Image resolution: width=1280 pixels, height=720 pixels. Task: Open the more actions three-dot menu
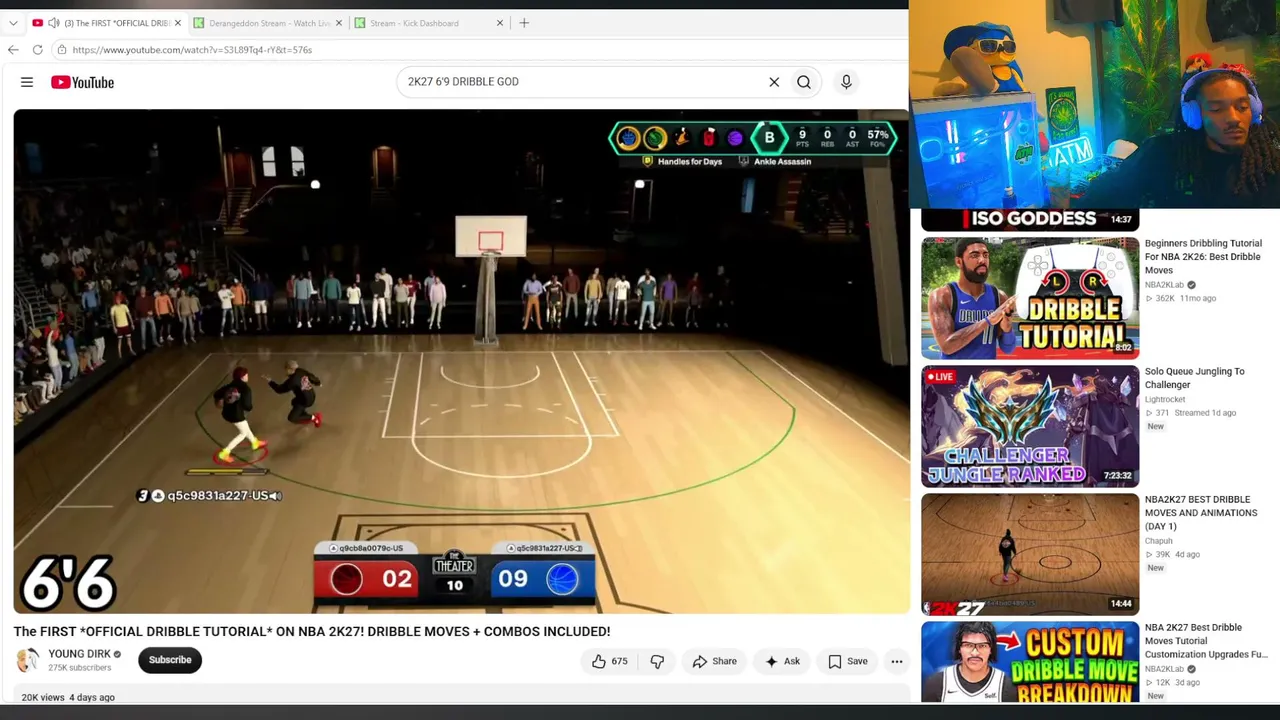coord(897,661)
